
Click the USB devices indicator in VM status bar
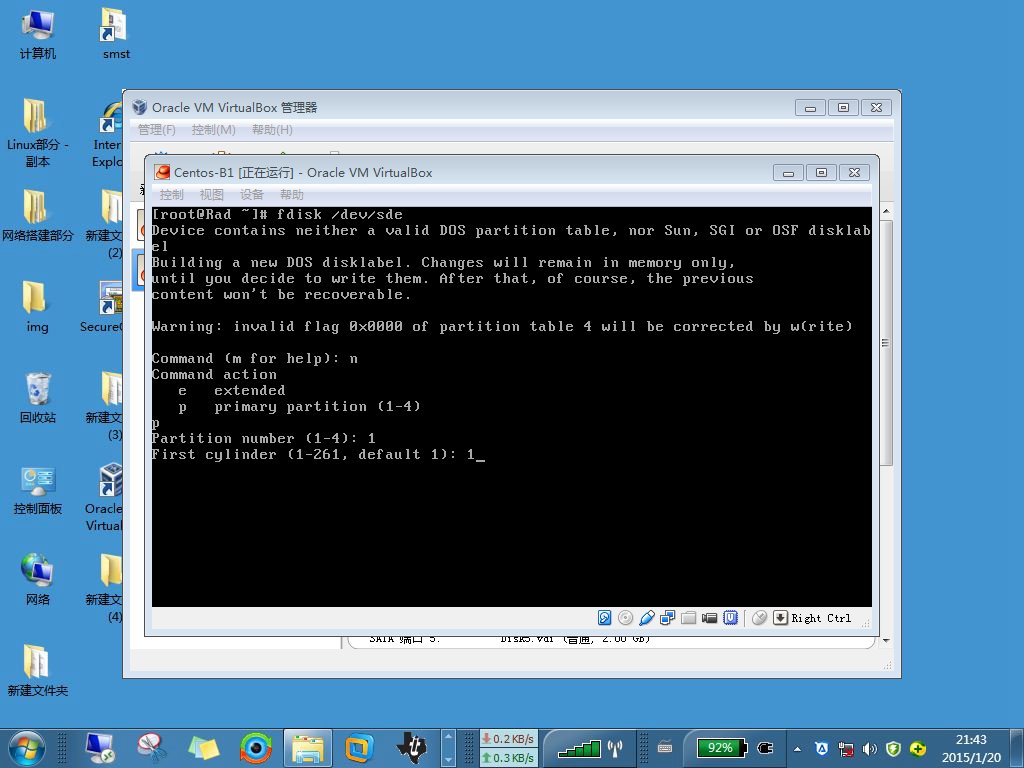647,618
